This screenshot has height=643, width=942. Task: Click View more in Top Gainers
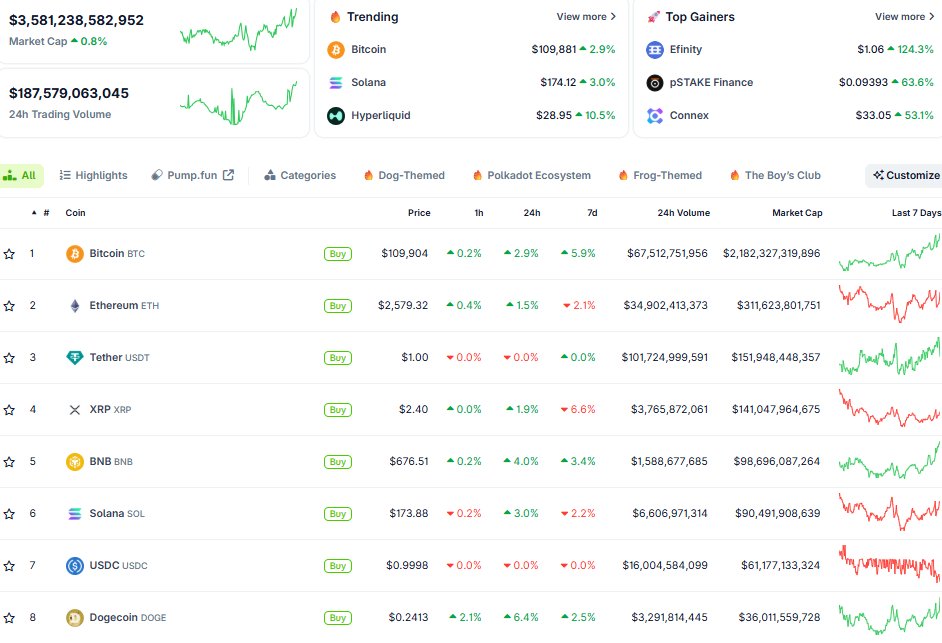905,17
